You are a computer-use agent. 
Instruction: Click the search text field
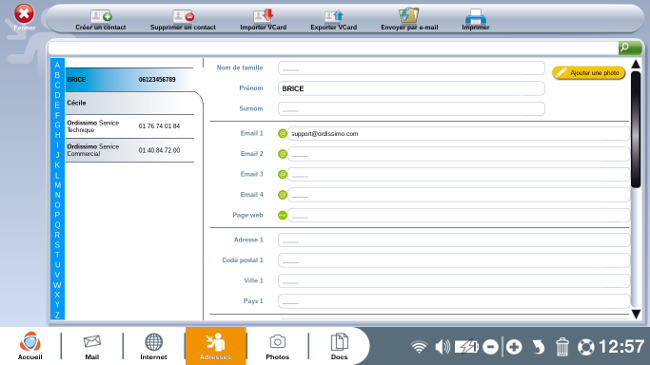tap(333, 48)
